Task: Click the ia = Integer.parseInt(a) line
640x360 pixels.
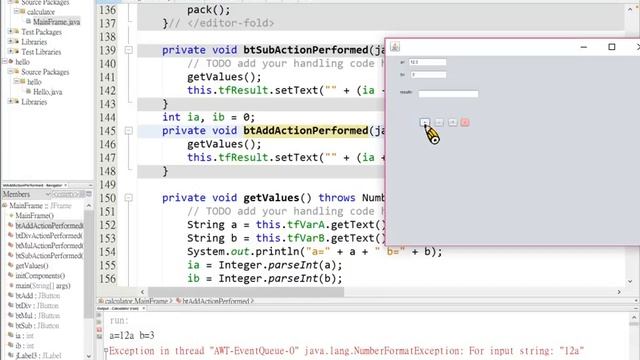Action: tap(264, 265)
